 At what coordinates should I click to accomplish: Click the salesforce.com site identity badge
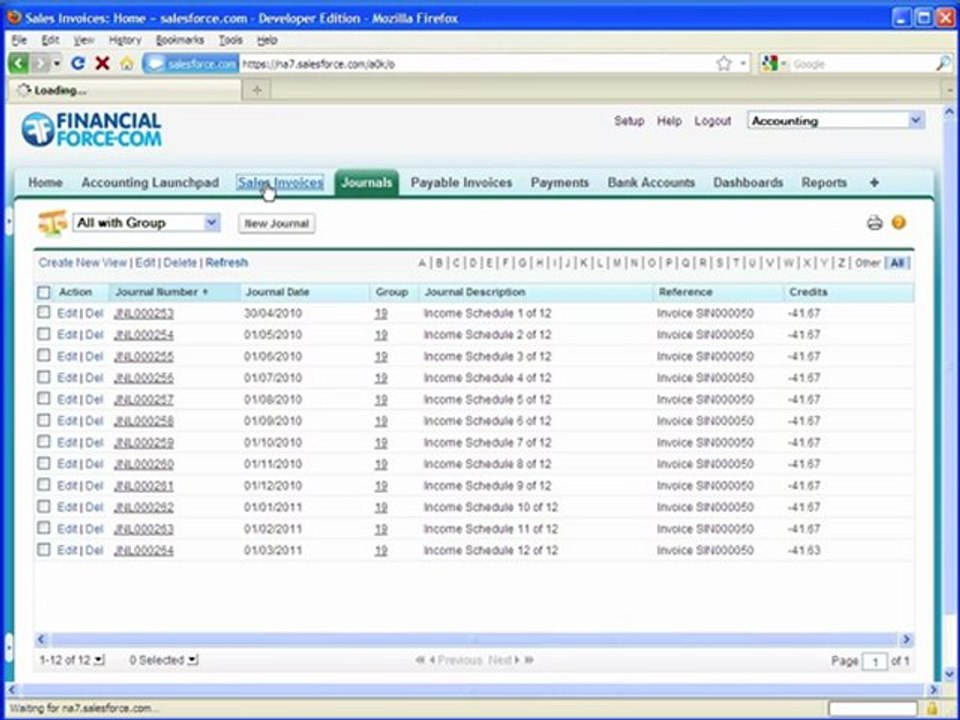point(191,64)
